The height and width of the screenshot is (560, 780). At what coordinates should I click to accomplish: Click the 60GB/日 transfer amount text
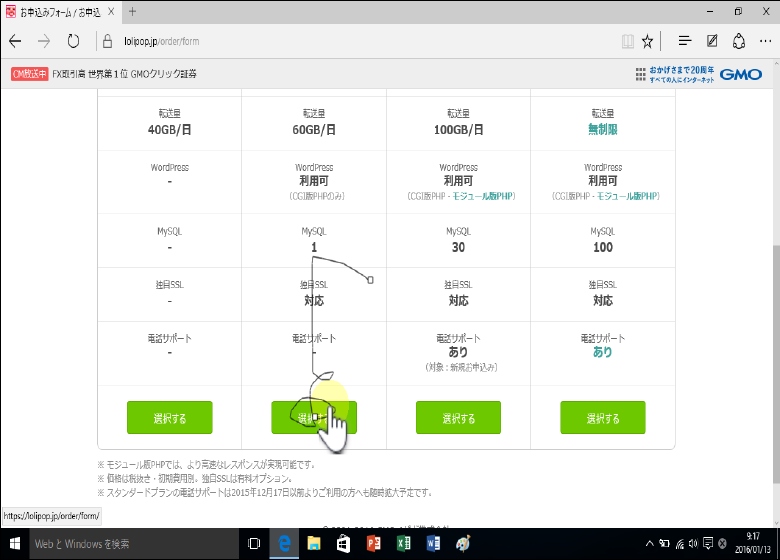click(314, 130)
